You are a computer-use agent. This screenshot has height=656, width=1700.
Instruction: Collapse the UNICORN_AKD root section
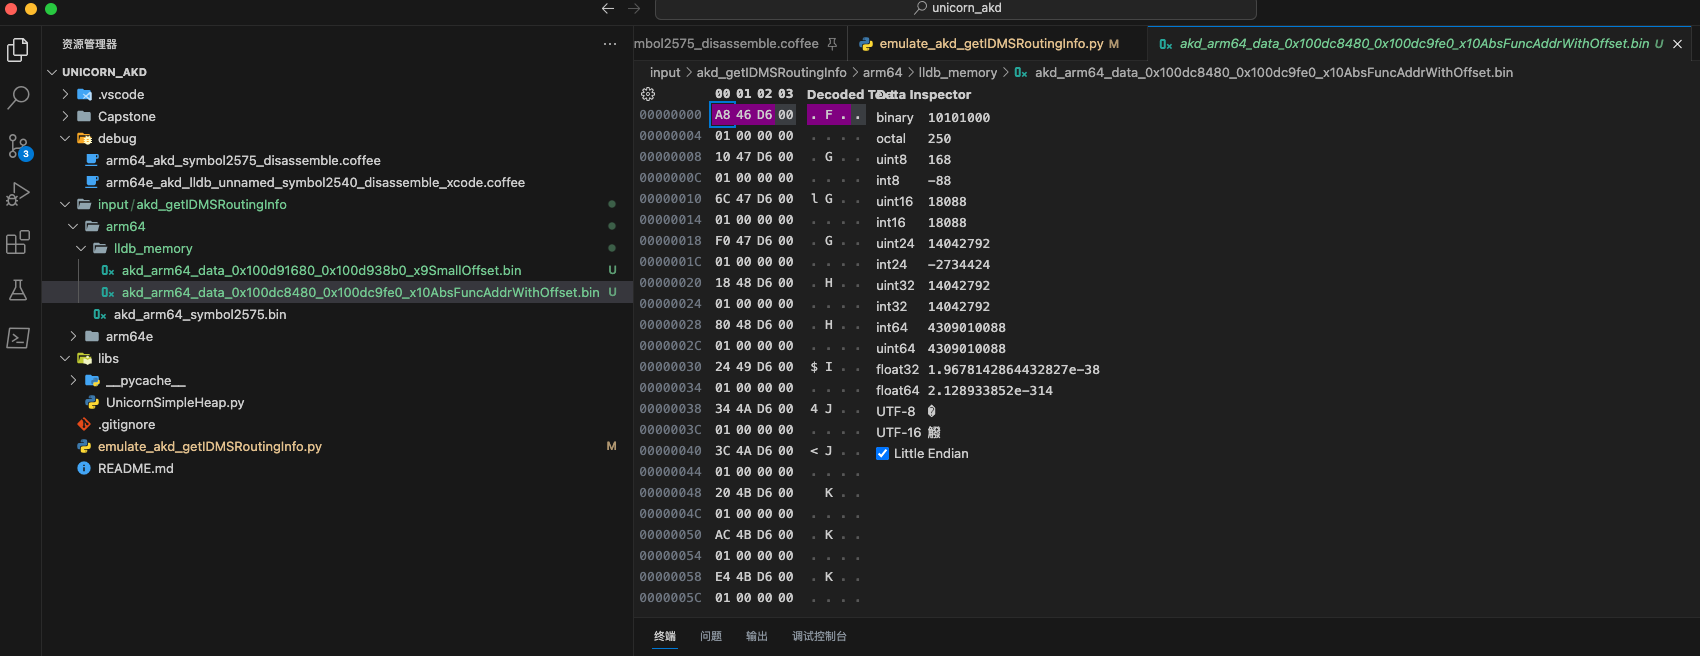coord(52,72)
